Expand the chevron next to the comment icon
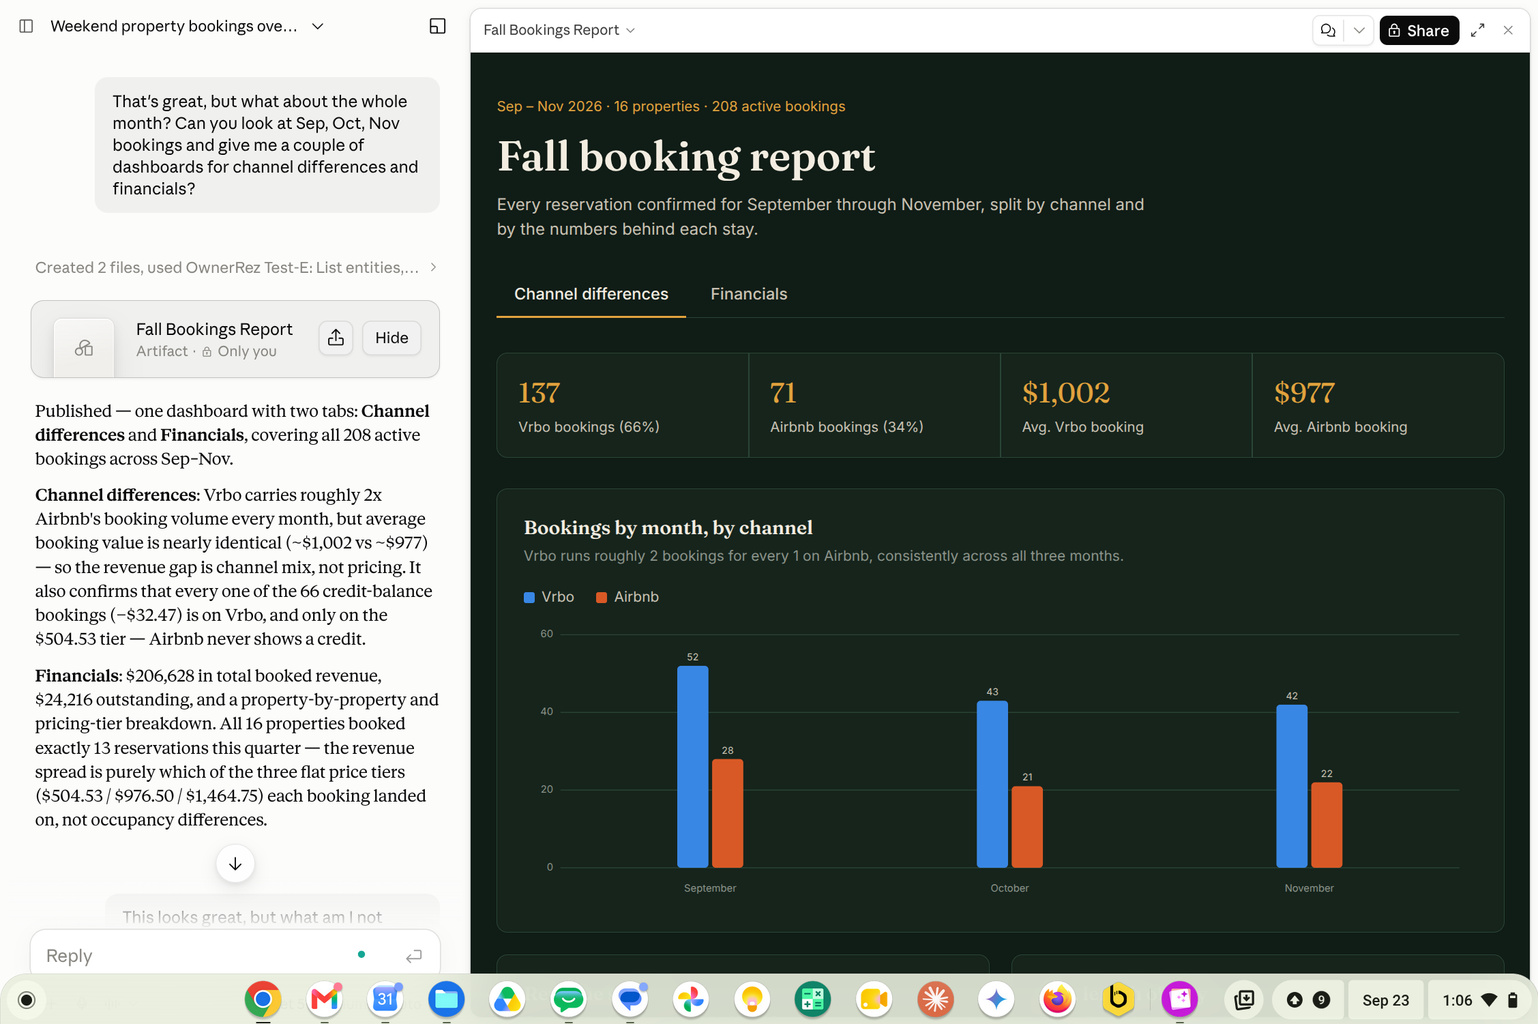Viewport: 1538px width, 1024px height. tap(1359, 30)
